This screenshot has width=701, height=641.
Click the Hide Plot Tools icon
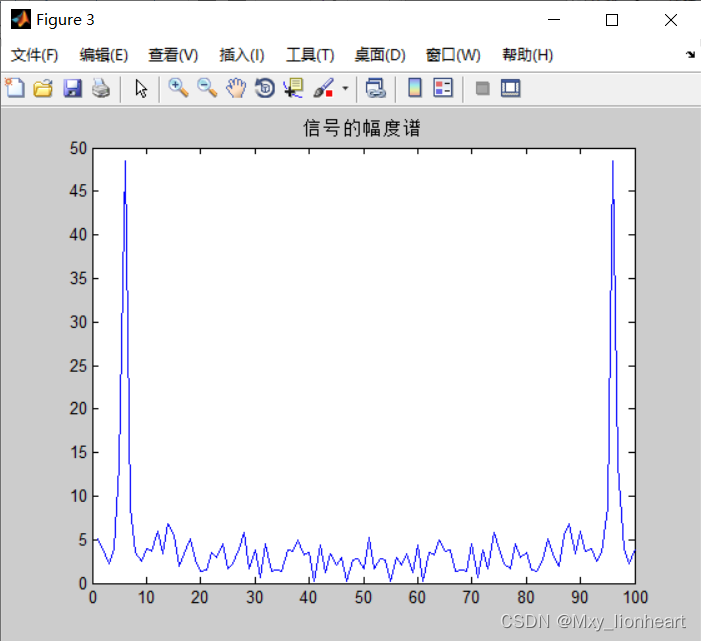pos(482,89)
